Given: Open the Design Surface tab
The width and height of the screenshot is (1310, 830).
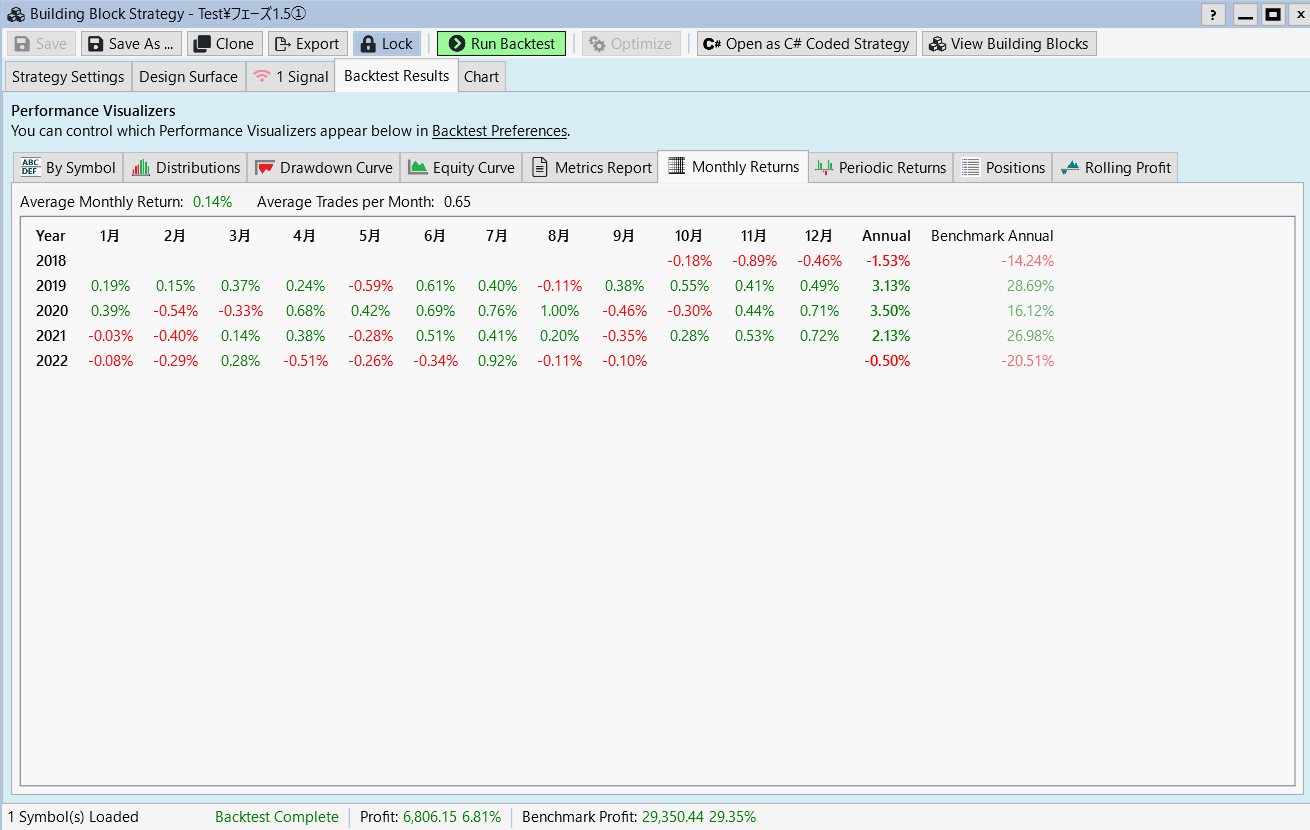Looking at the screenshot, I should point(188,77).
